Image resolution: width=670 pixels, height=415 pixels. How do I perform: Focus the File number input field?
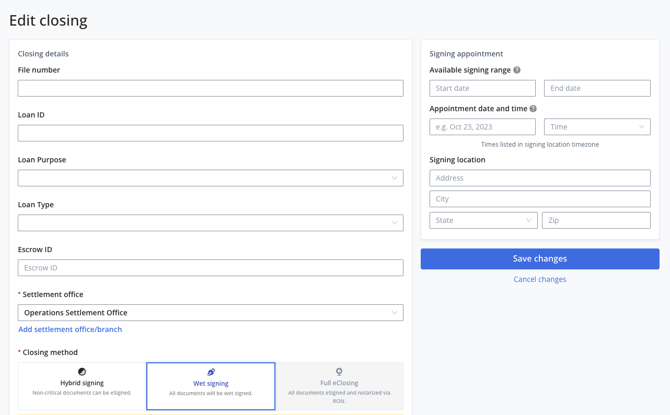tap(210, 88)
